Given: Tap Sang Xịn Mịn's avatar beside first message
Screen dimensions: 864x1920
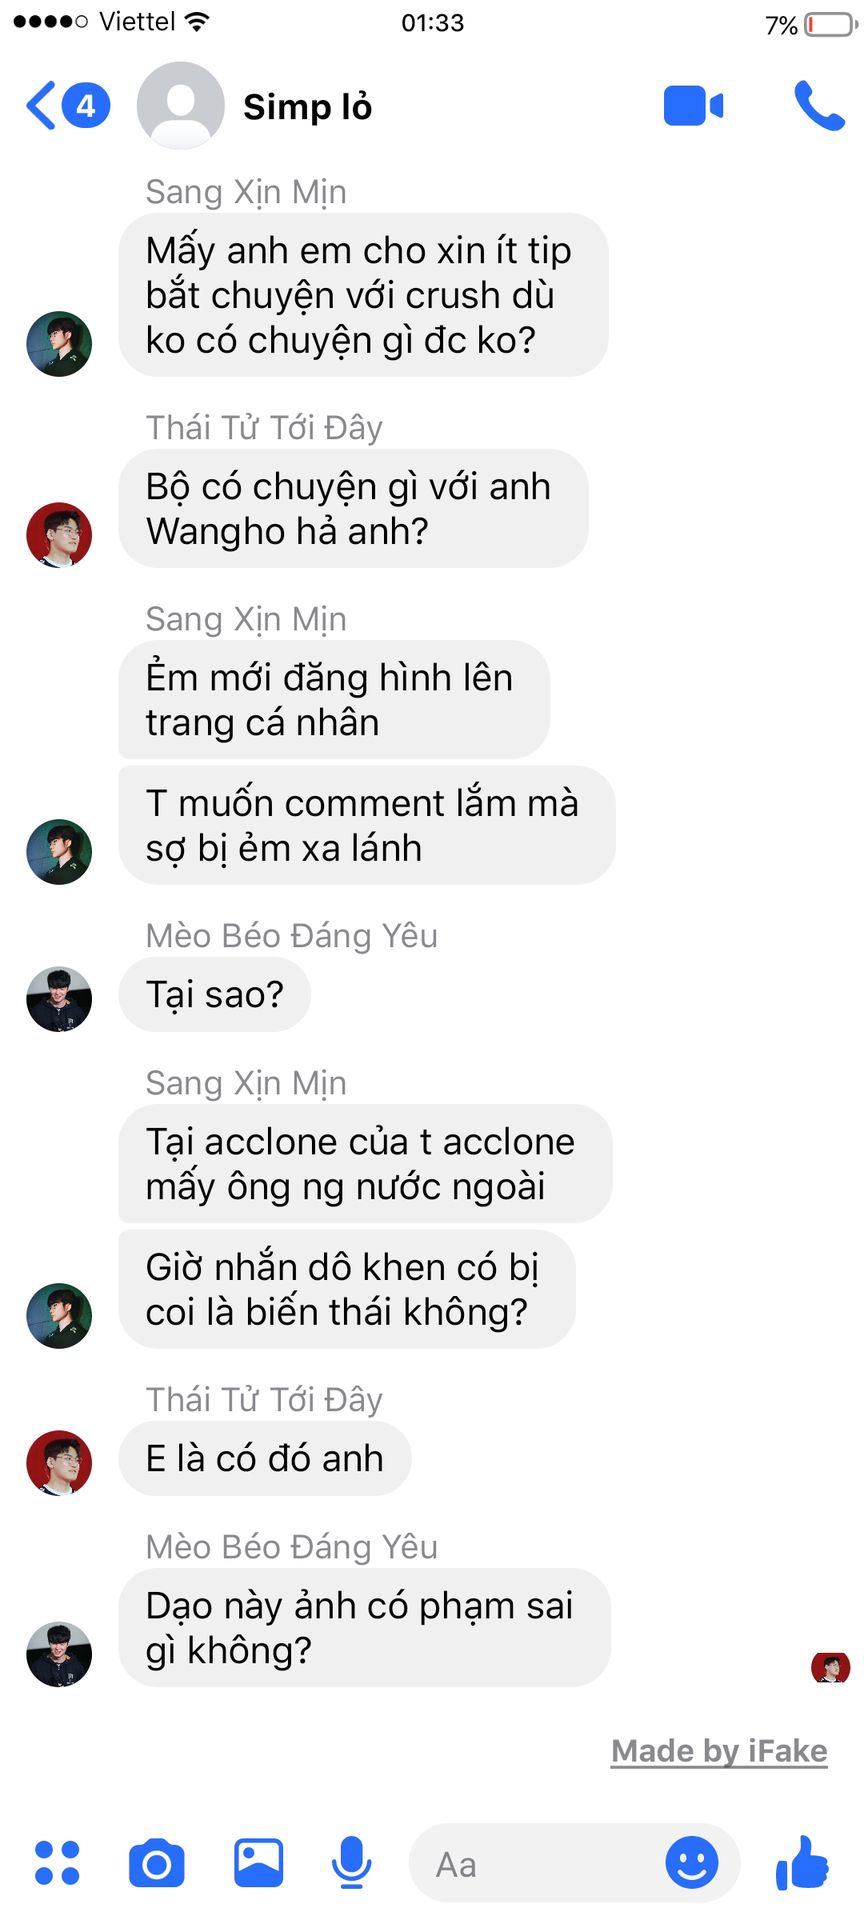Looking at the screenshot, I should click(59, 344).
